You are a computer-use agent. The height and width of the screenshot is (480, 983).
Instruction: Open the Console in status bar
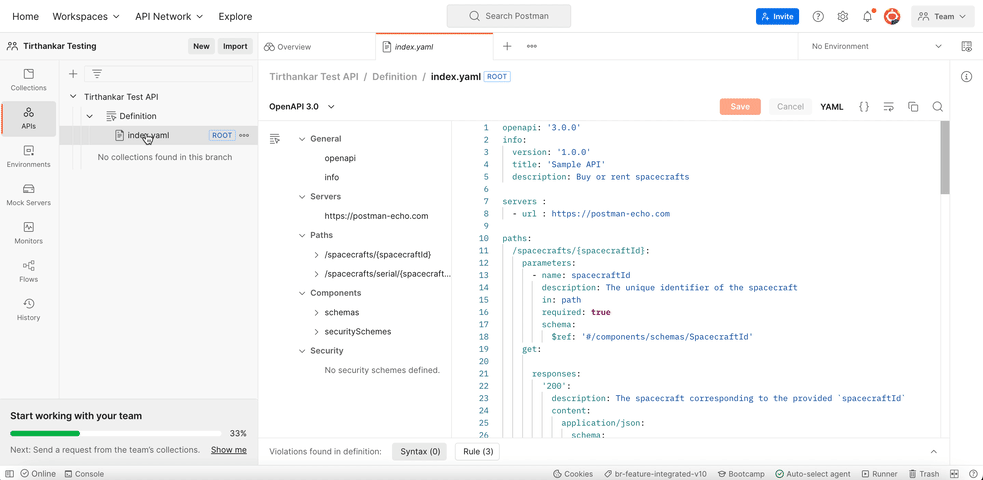point(85,474)
